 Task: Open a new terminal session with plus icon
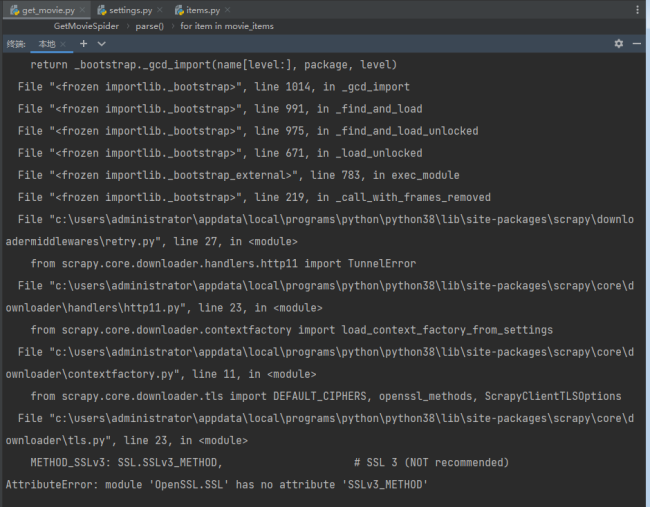pyautogui.click(x=84, y=44)
